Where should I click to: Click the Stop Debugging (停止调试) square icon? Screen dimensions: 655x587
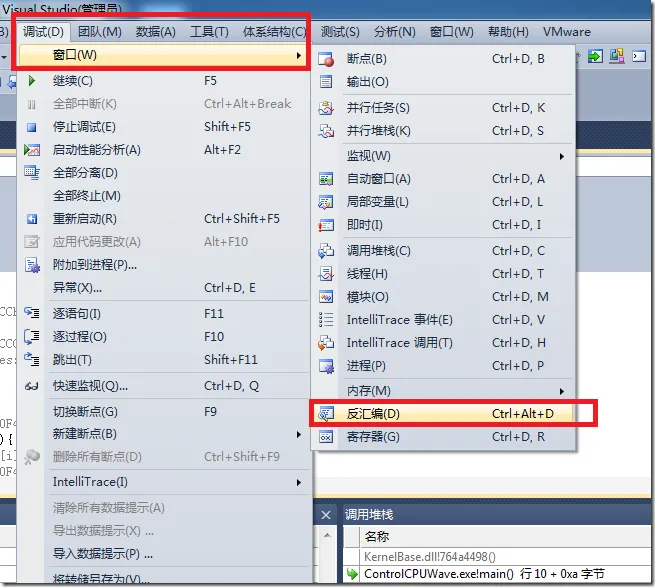[32, 127]
